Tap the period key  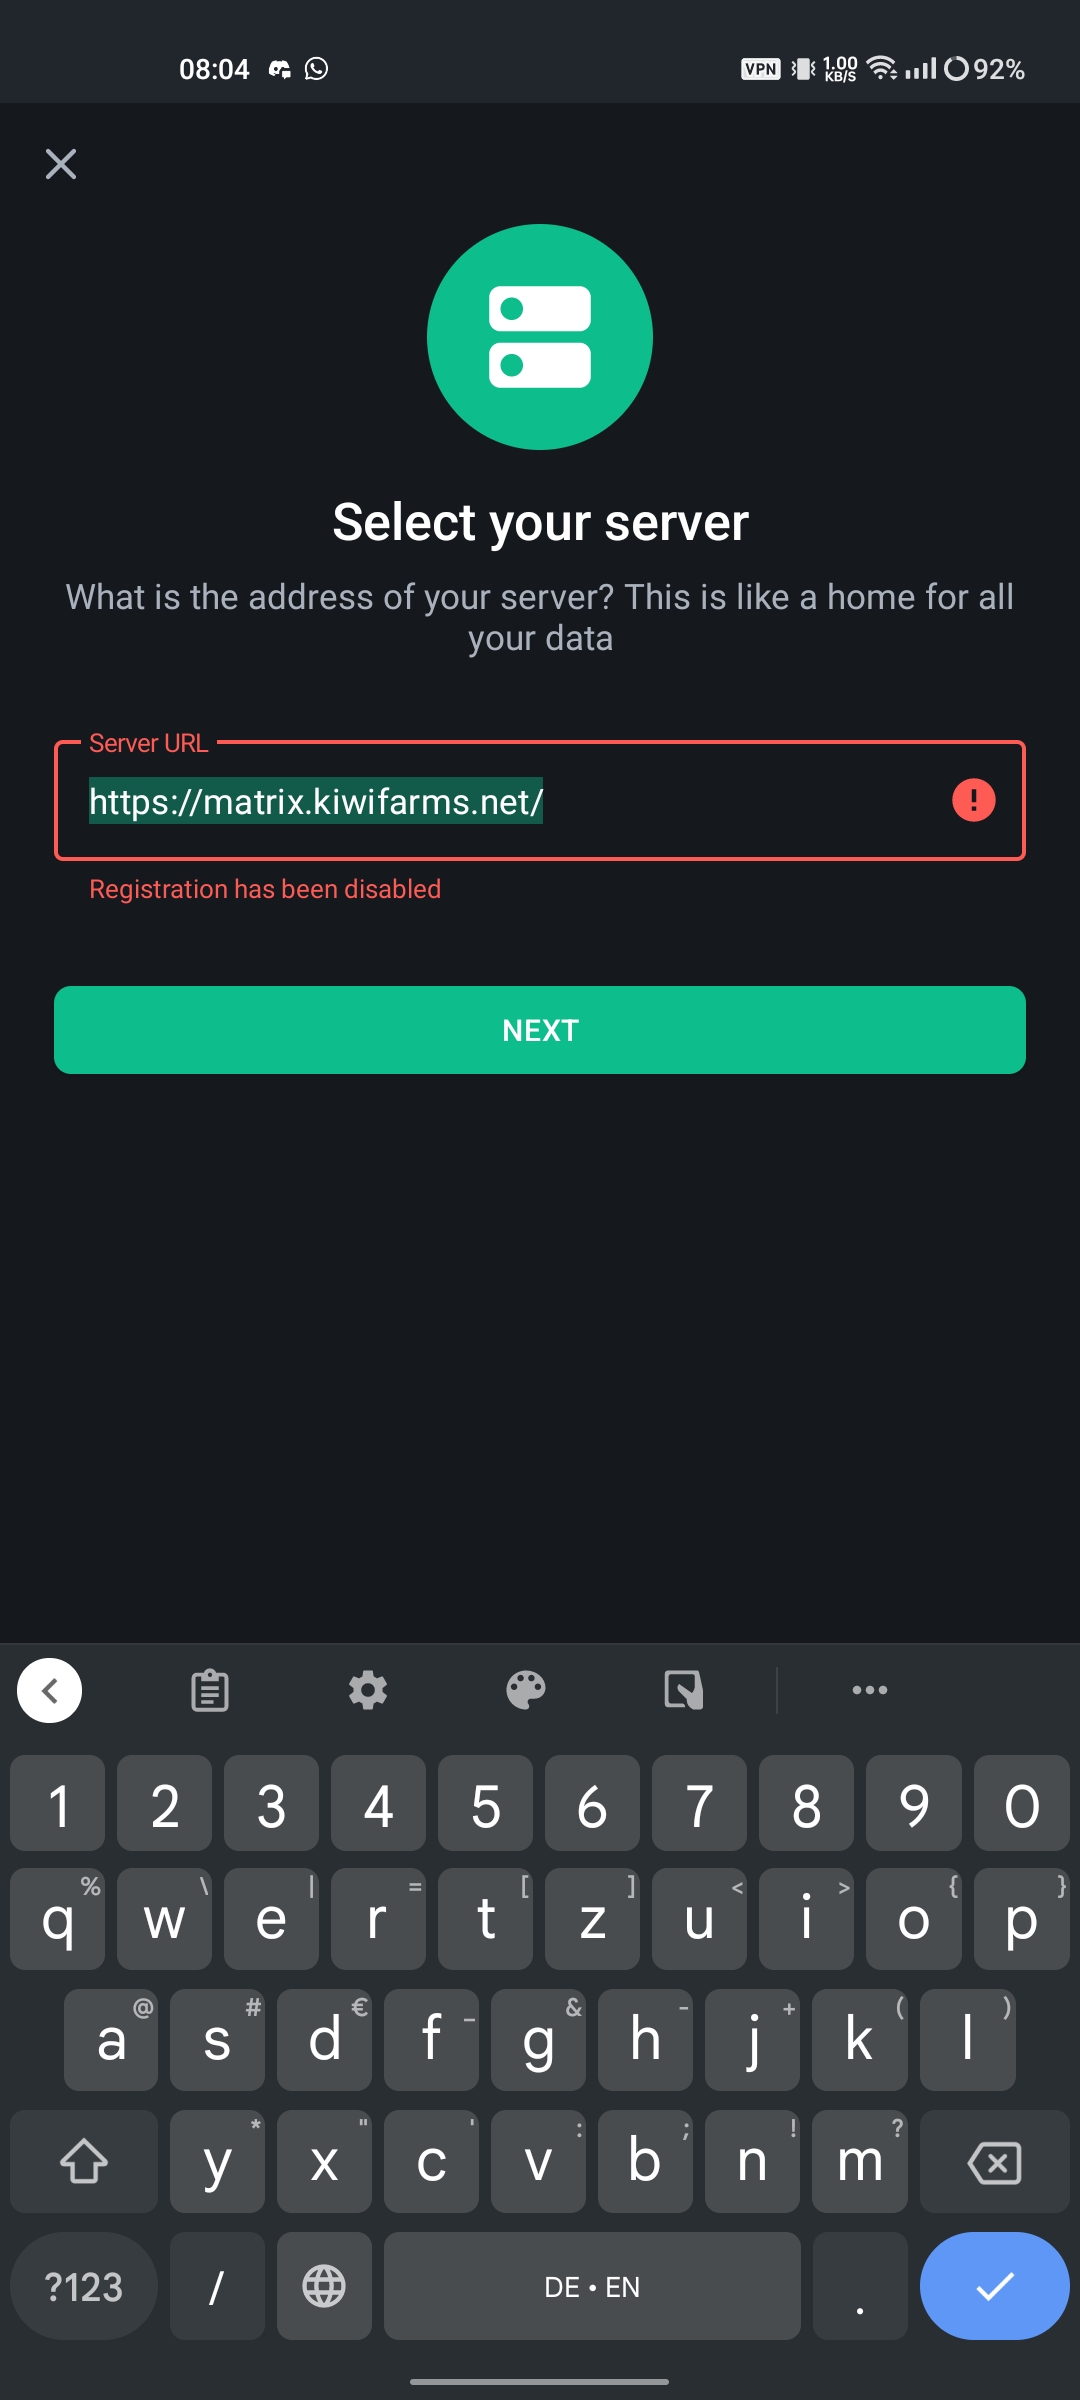(x=860, y=2286)
